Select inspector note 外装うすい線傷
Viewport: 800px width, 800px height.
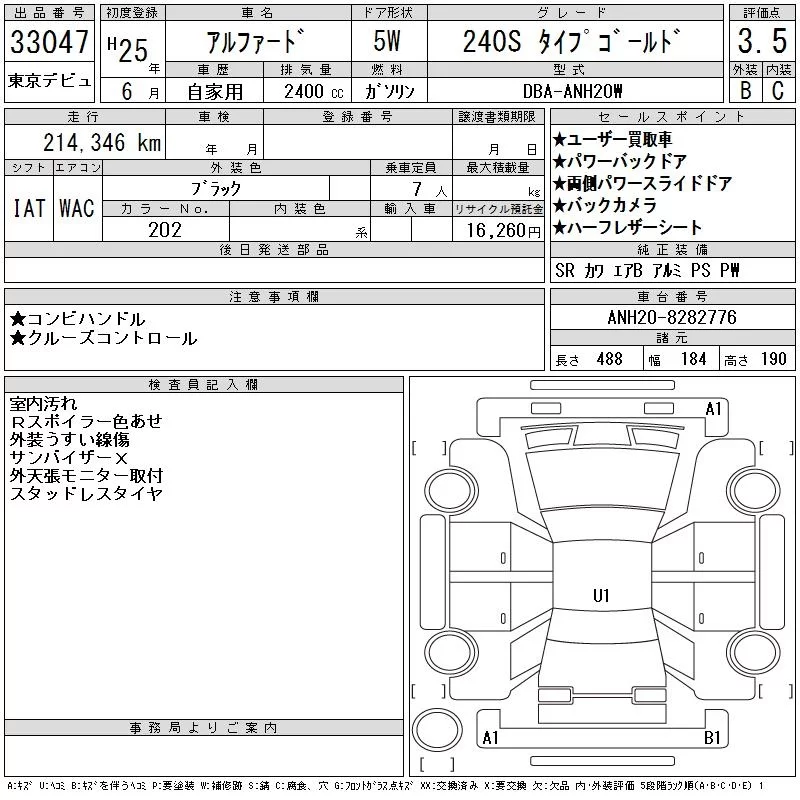69,440
